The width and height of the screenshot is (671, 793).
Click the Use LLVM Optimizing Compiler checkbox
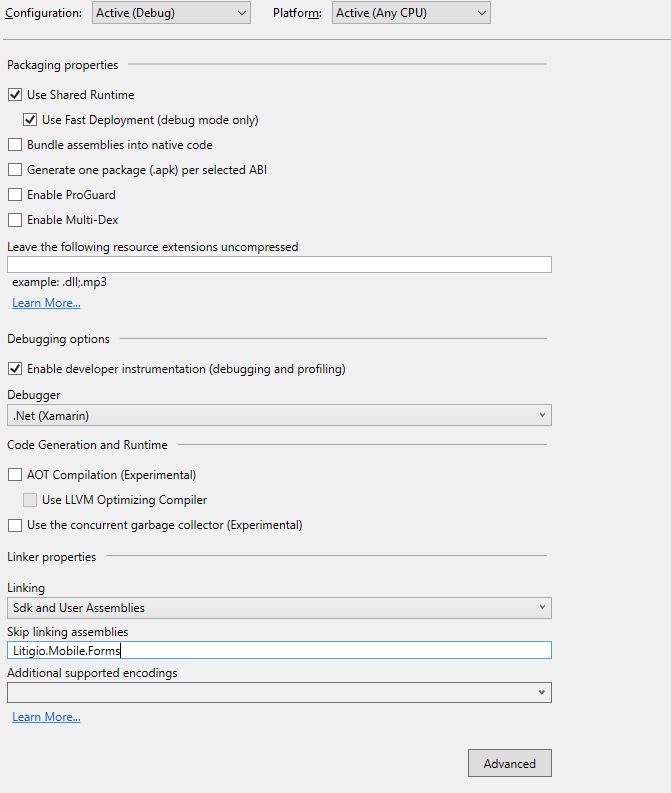(30, 500)
